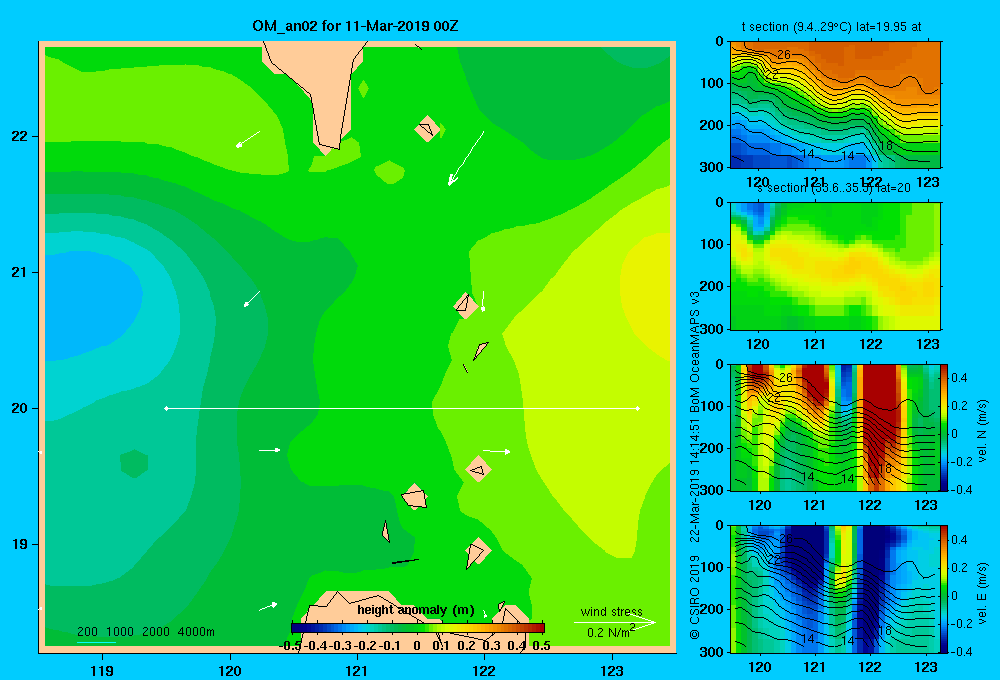Click the "-0.5" tick on height anomaly colorbar
This screenshot has width=1000, height=680.
coord(290,646)
